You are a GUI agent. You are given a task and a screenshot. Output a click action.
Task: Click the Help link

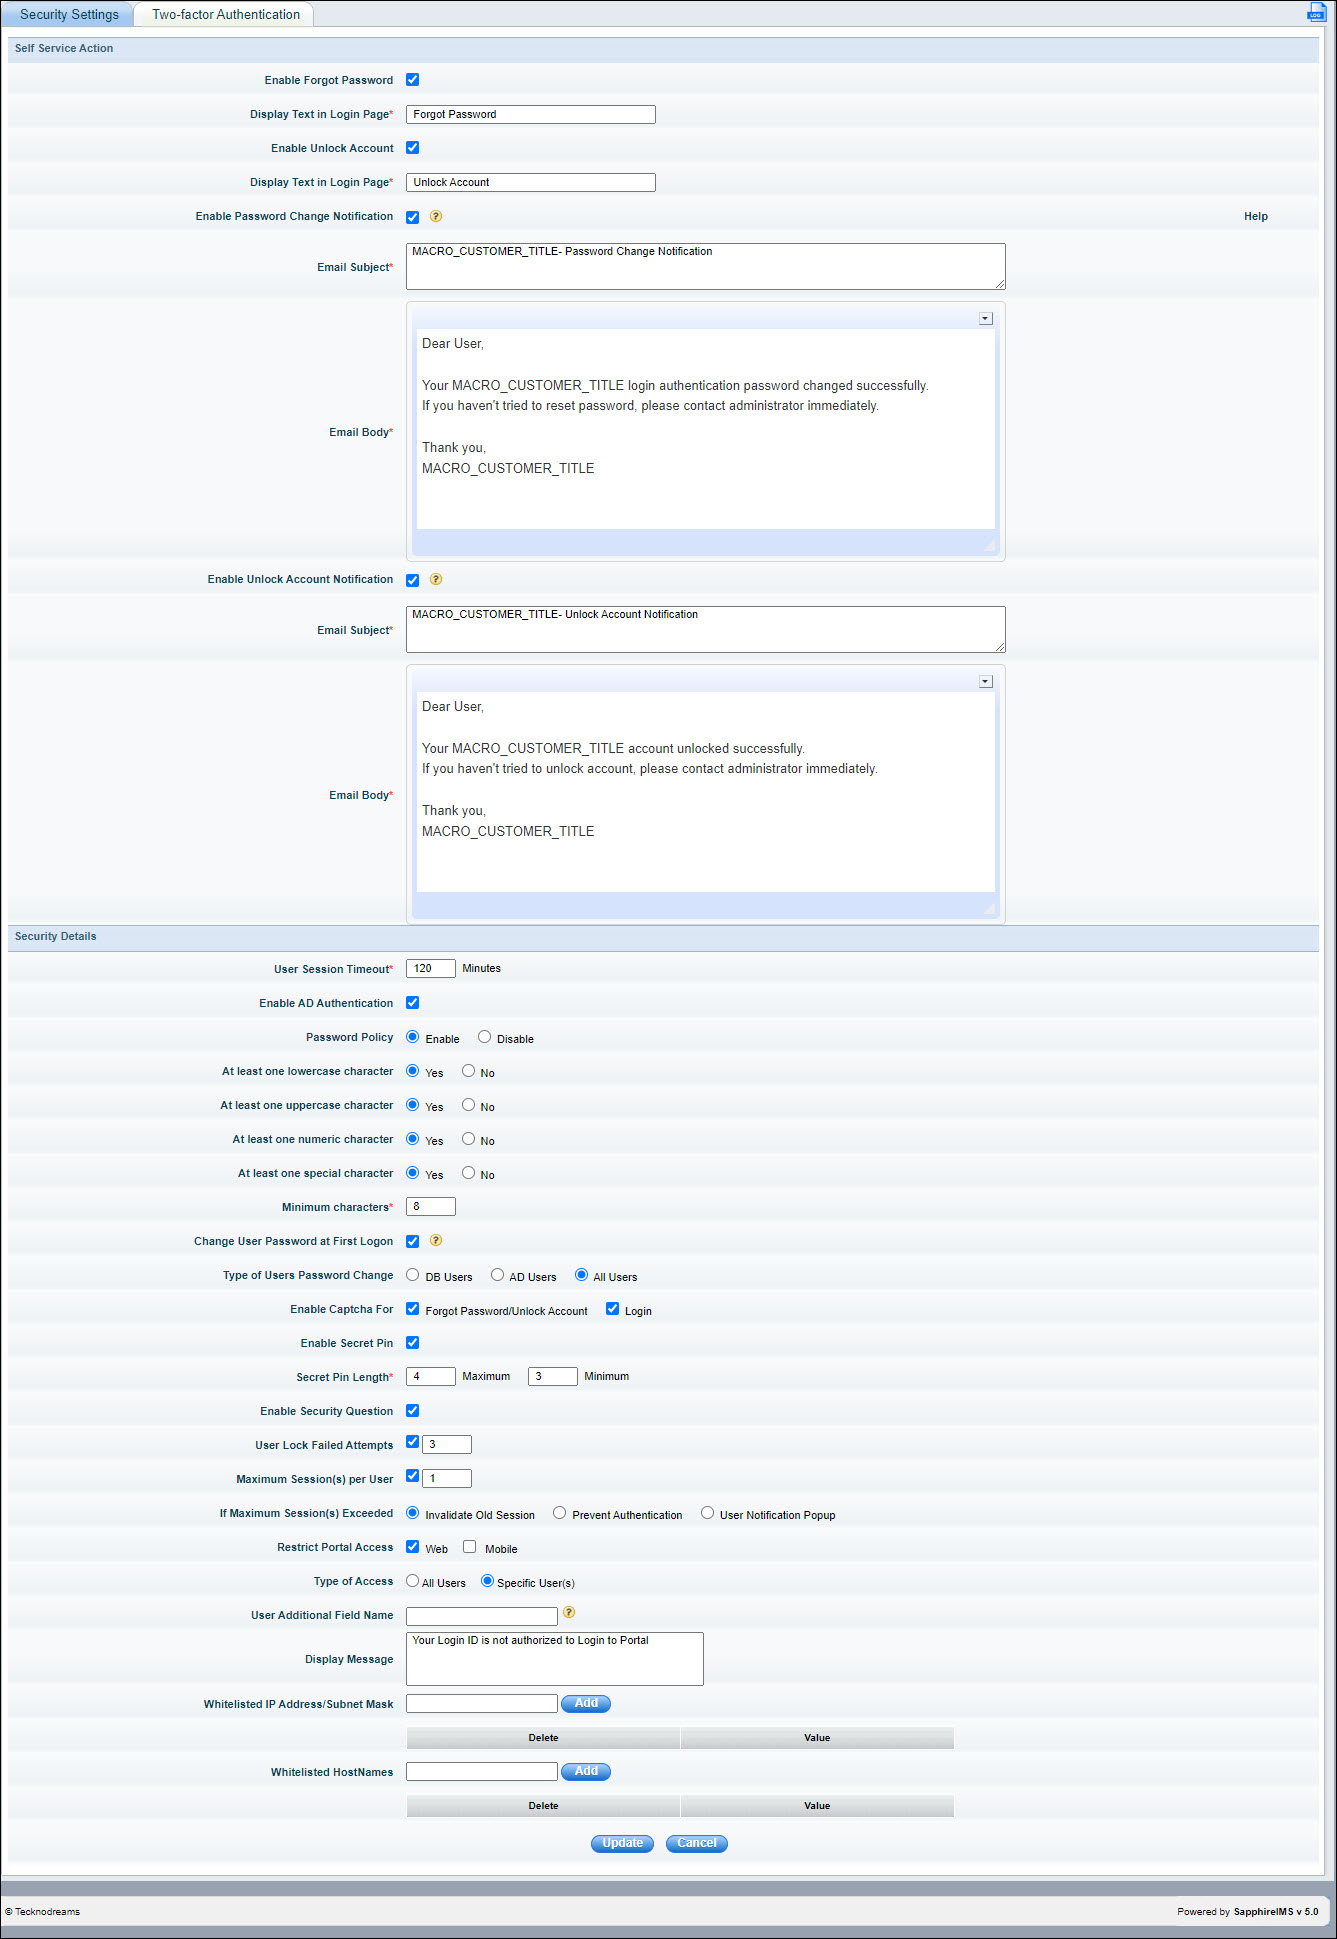pyautogui.click(x=1255, y=216)
